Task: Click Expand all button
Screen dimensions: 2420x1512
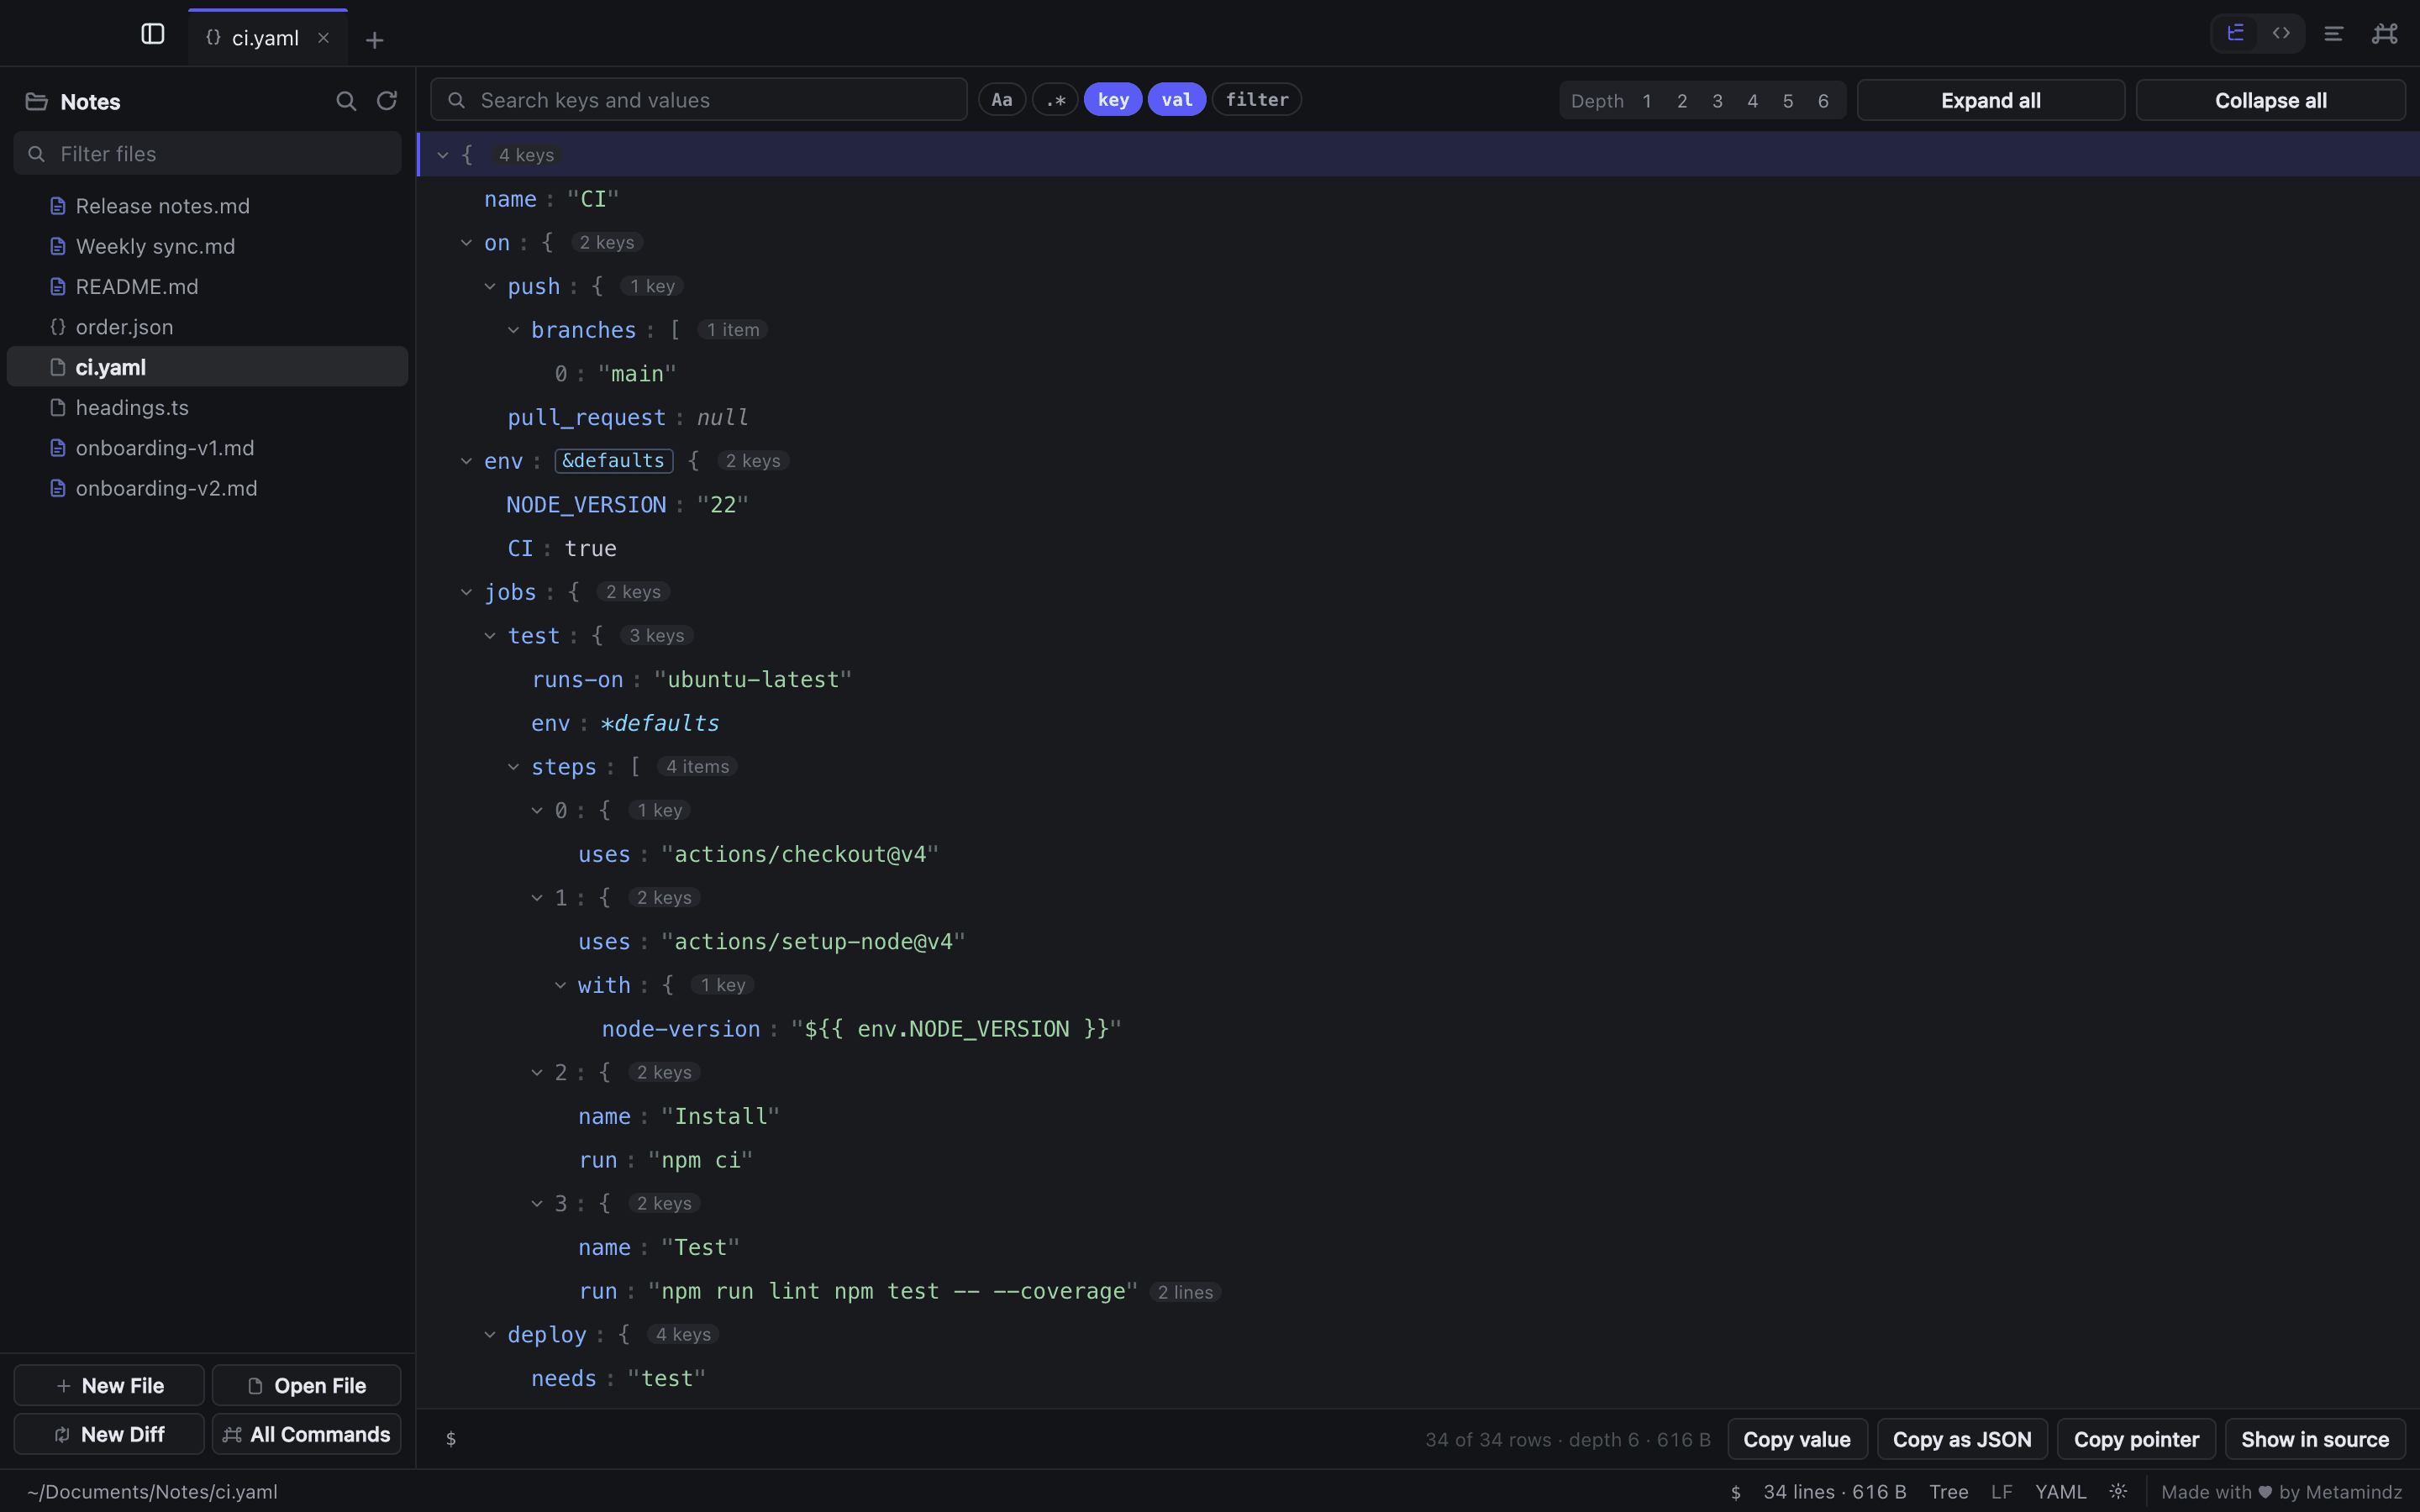Action: pyautogui.click(x=1990, y=100)
